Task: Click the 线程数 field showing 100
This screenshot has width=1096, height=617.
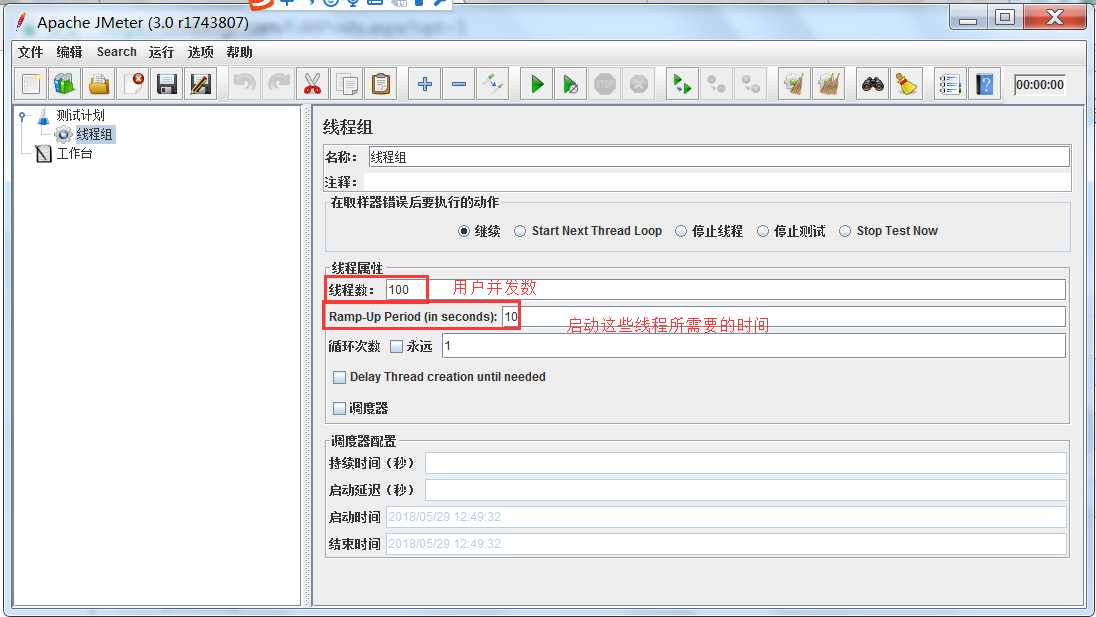Action: (x=726, y=289)
